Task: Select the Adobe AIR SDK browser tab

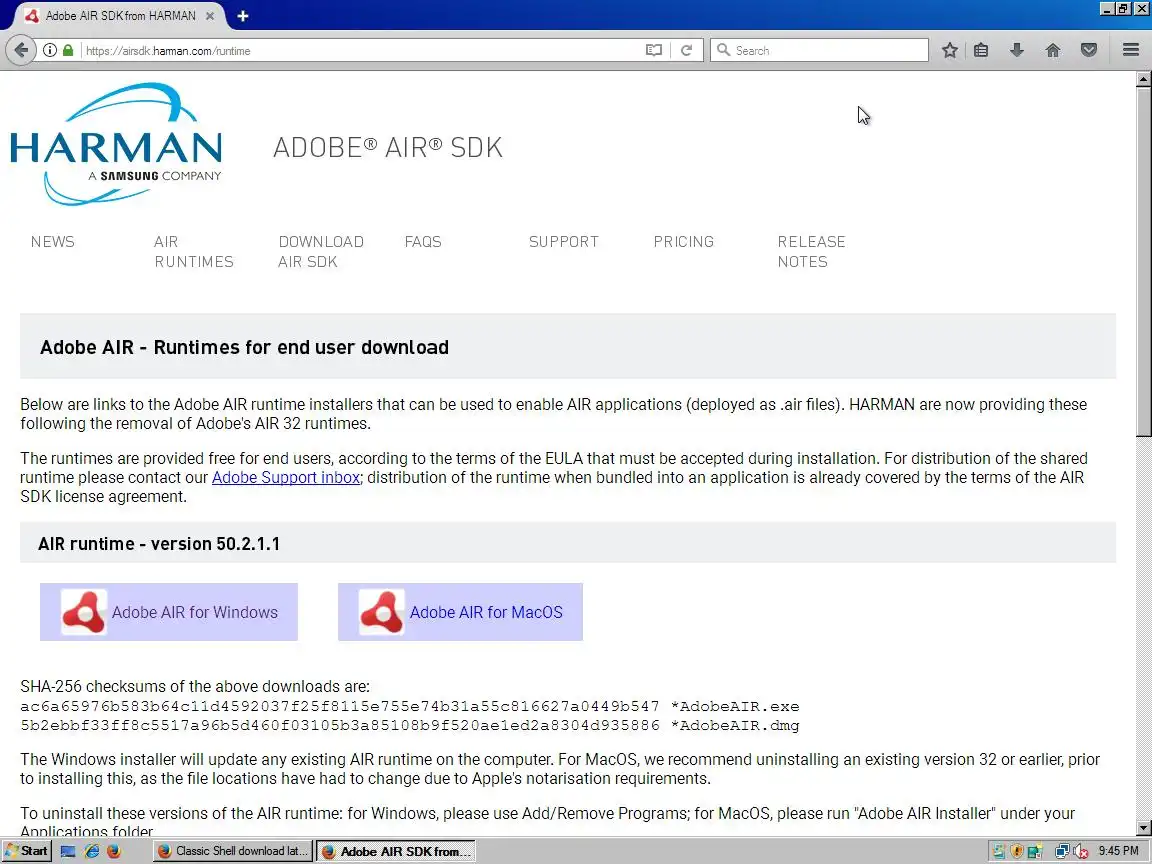Action: [120, 15]
